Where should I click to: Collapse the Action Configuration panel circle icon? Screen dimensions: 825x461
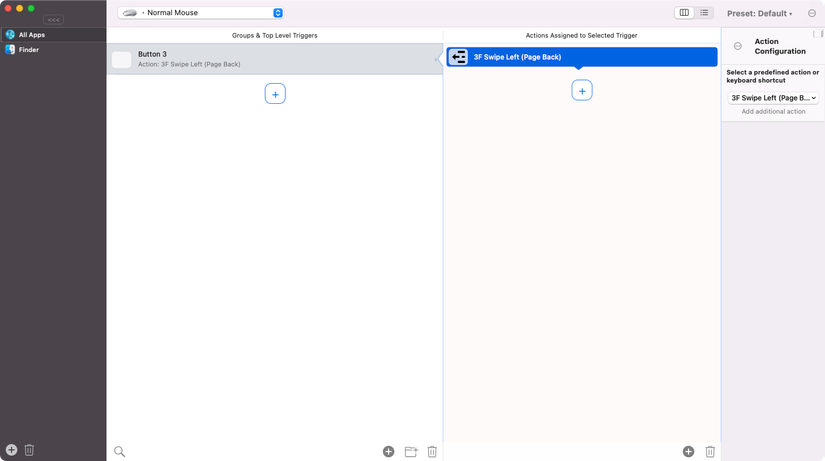[x=738, y=46]
